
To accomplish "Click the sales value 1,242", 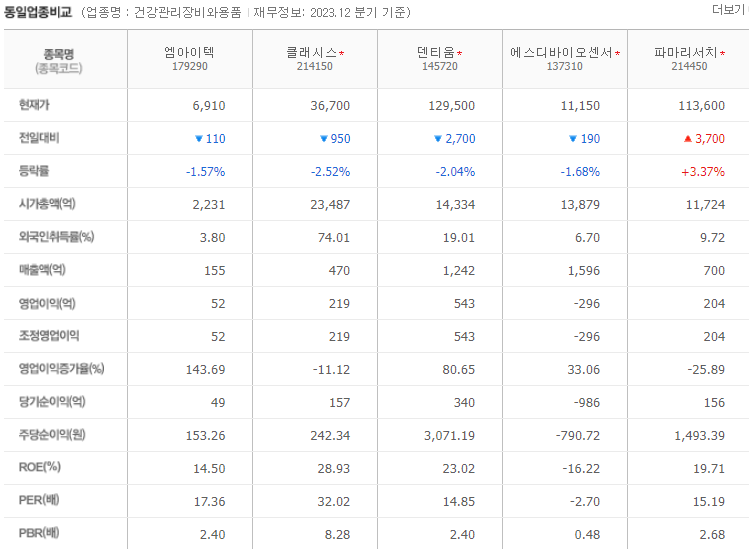I will click(459, 270).
